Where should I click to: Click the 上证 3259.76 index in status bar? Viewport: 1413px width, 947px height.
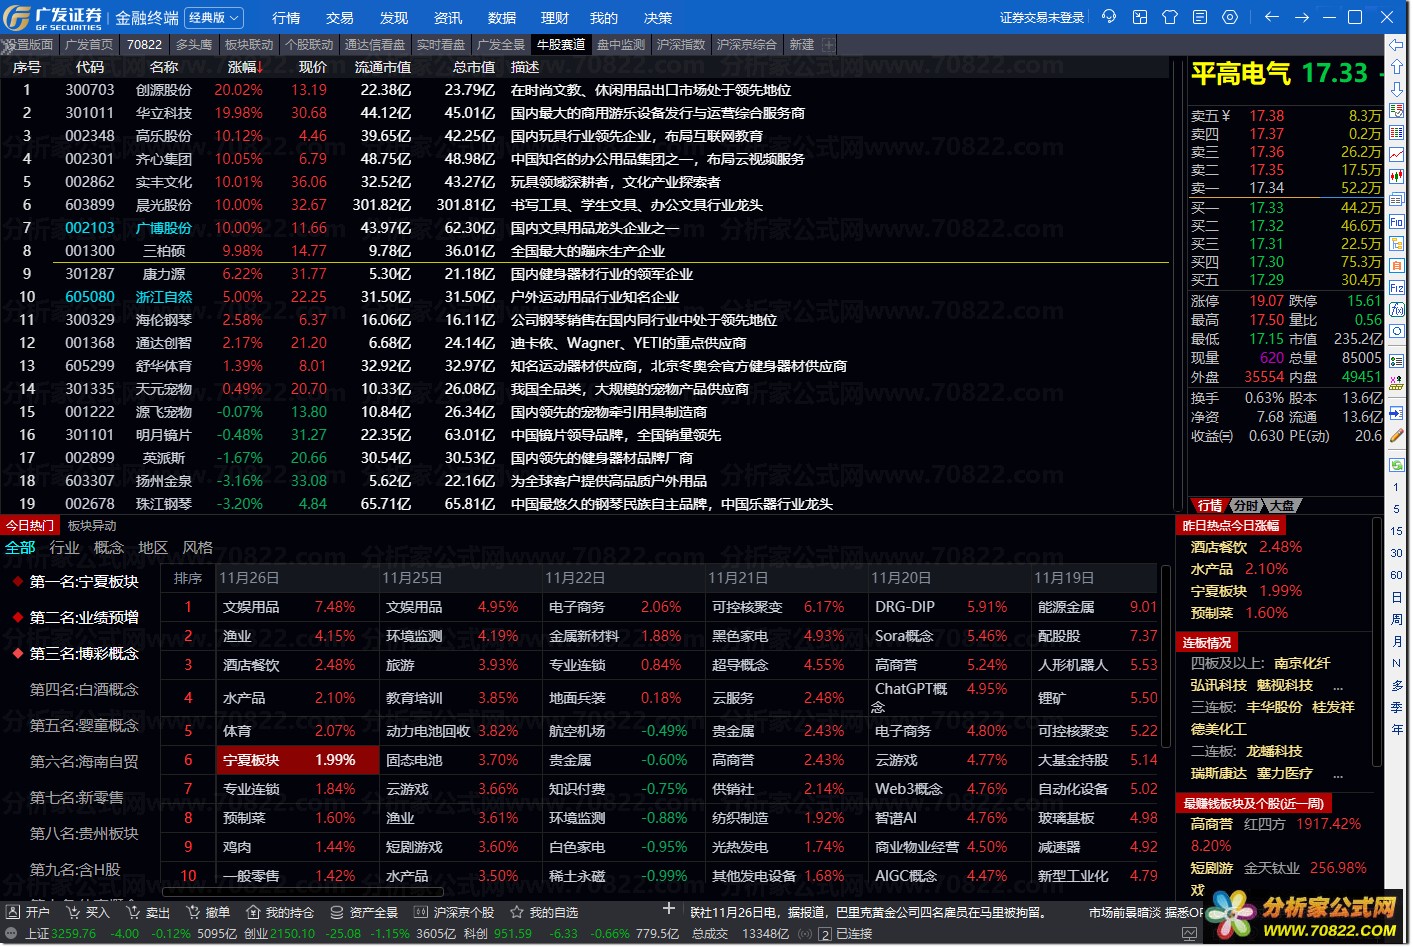pos(60,934)
